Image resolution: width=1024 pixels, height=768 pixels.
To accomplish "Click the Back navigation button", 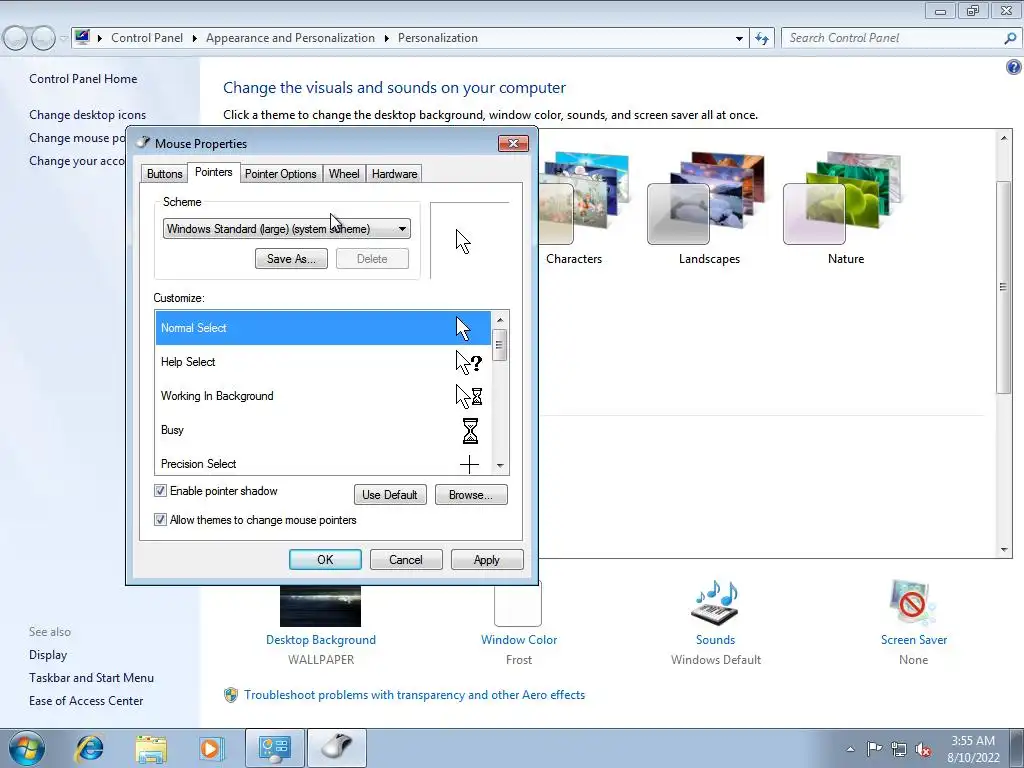I will point(16,39).
